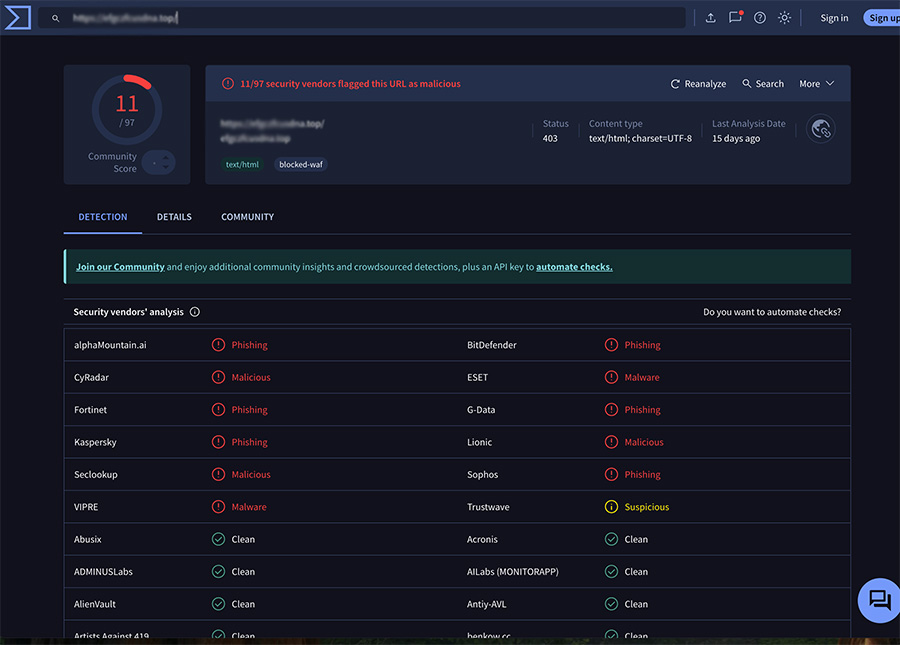
Task: Click the AILabs (MONITORAPP) Clean checkmark icon
Action: (611, 572)
